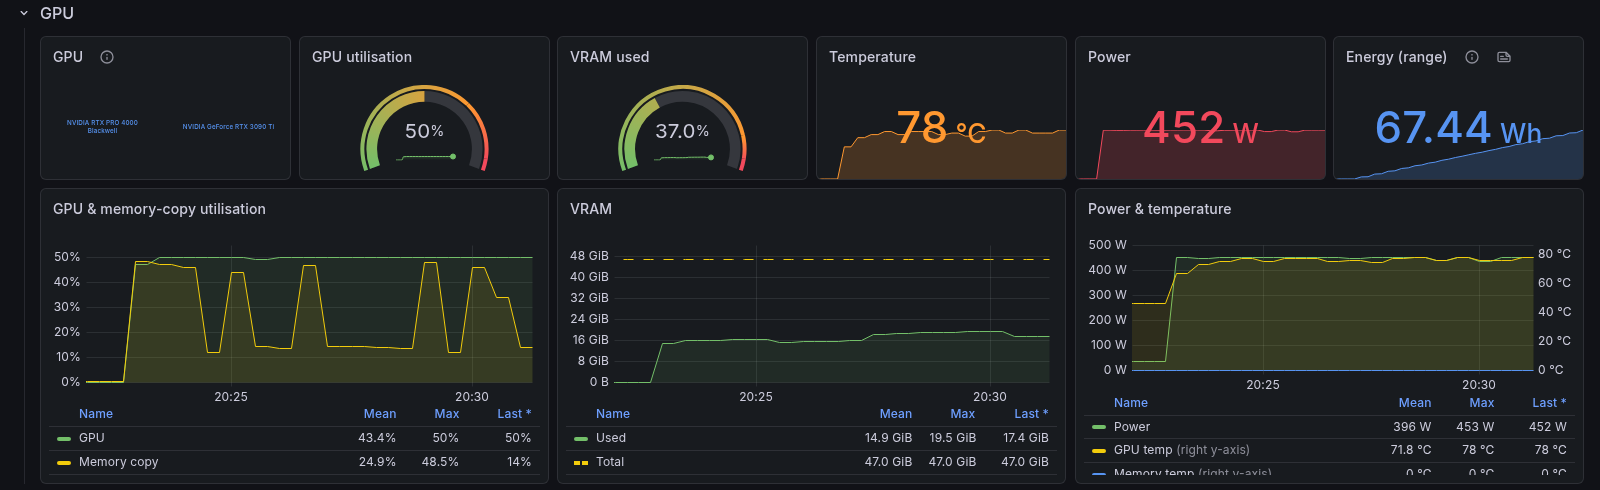This screenshot has height=490, width=1600.
Task: Click 20:30 tick in utilisation chart
Action: coord(472,397)
